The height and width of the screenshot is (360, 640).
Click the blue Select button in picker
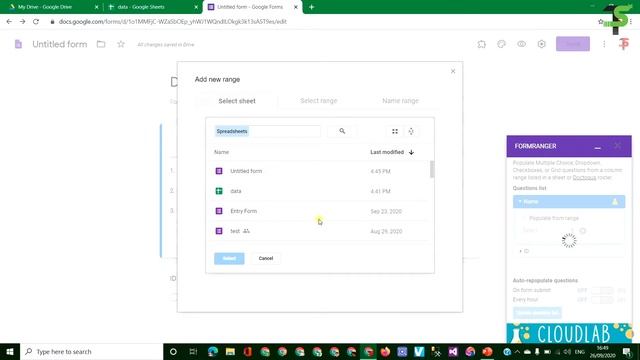[229, 258]
